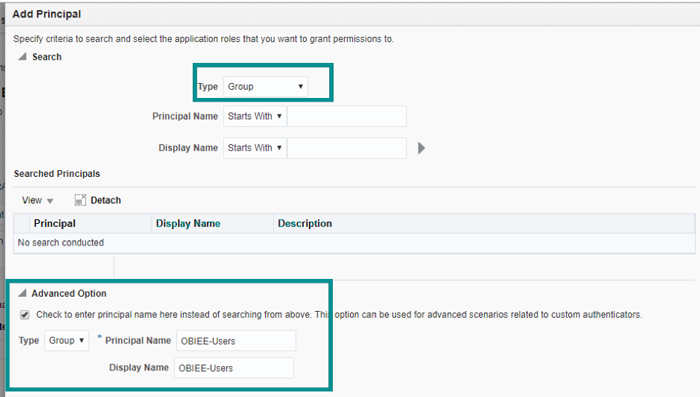Open Principal Name Starts With dropdown
Viewport: 700px width, 397px height.
[254, 116]
